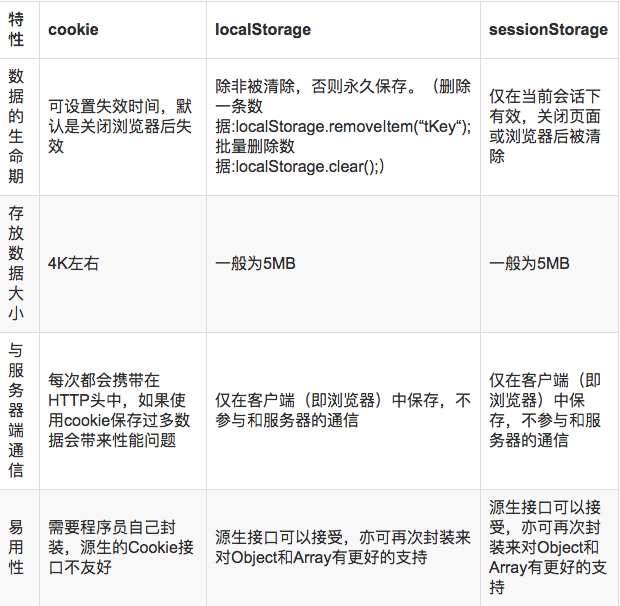Click the 特性 header cell

pos(16,29)
